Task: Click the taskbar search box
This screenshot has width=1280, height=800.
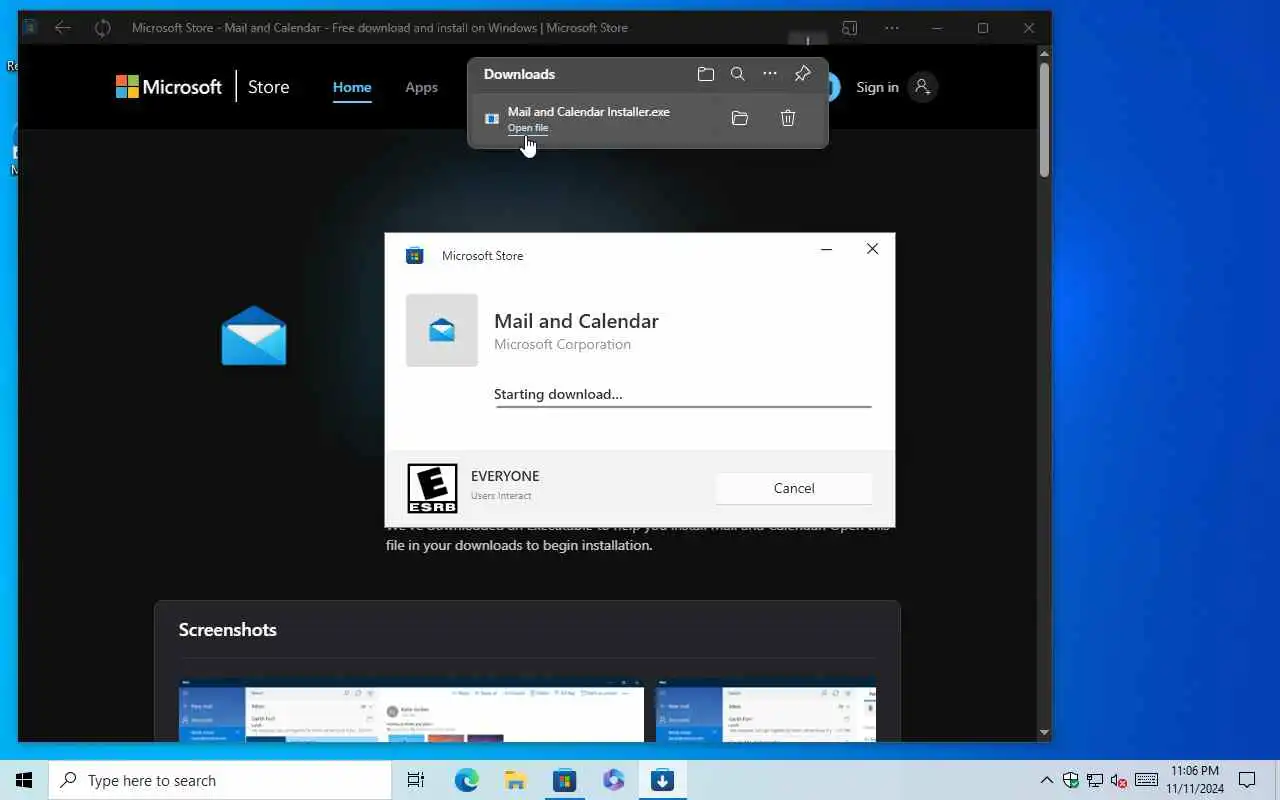Action: tap(220, 780)
